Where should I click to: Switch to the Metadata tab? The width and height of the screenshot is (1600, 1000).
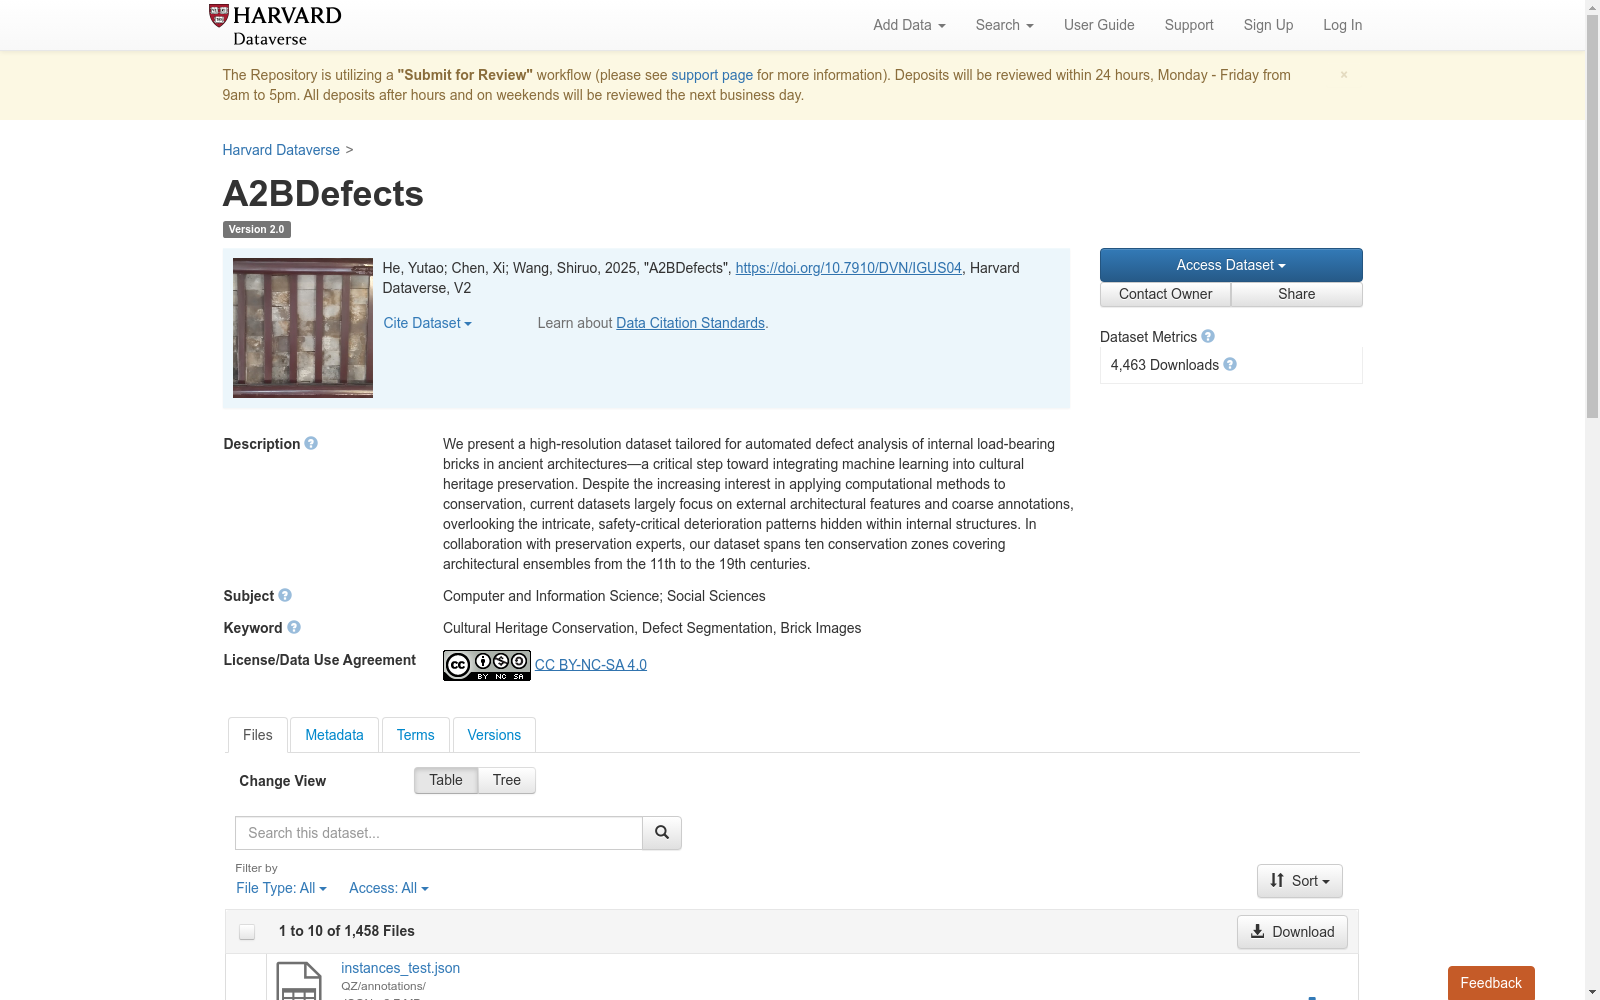pyautogui.click(x=334, y=735)
